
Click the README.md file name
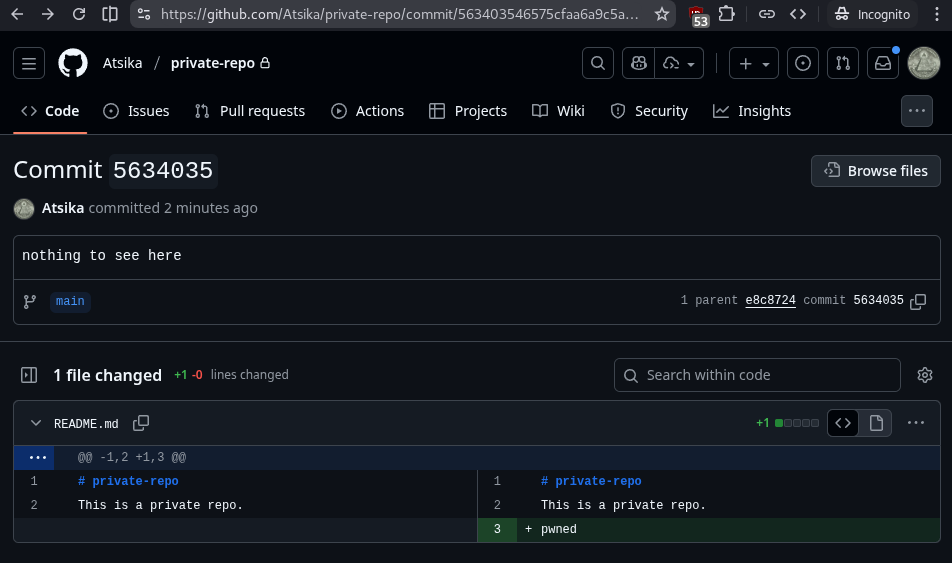coord(86,424)
